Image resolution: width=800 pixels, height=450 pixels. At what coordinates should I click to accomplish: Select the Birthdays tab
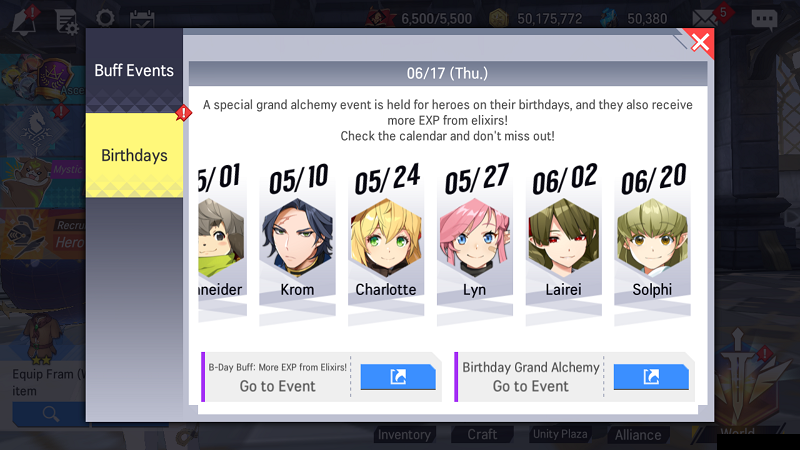click(x=134, y=155)
